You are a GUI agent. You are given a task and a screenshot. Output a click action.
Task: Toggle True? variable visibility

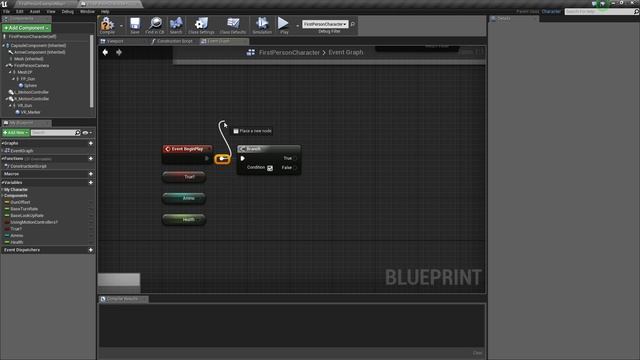(x=91, y=229)
